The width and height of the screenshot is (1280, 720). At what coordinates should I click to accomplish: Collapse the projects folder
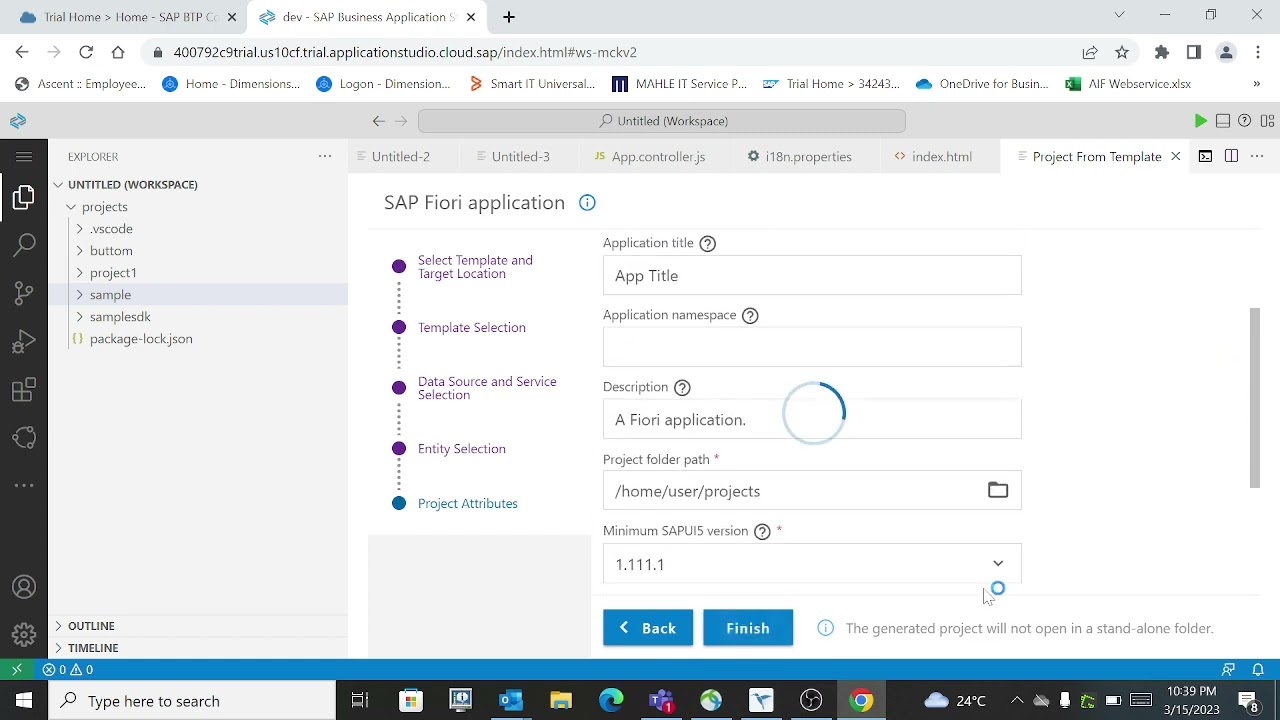(x=105, y=207)
